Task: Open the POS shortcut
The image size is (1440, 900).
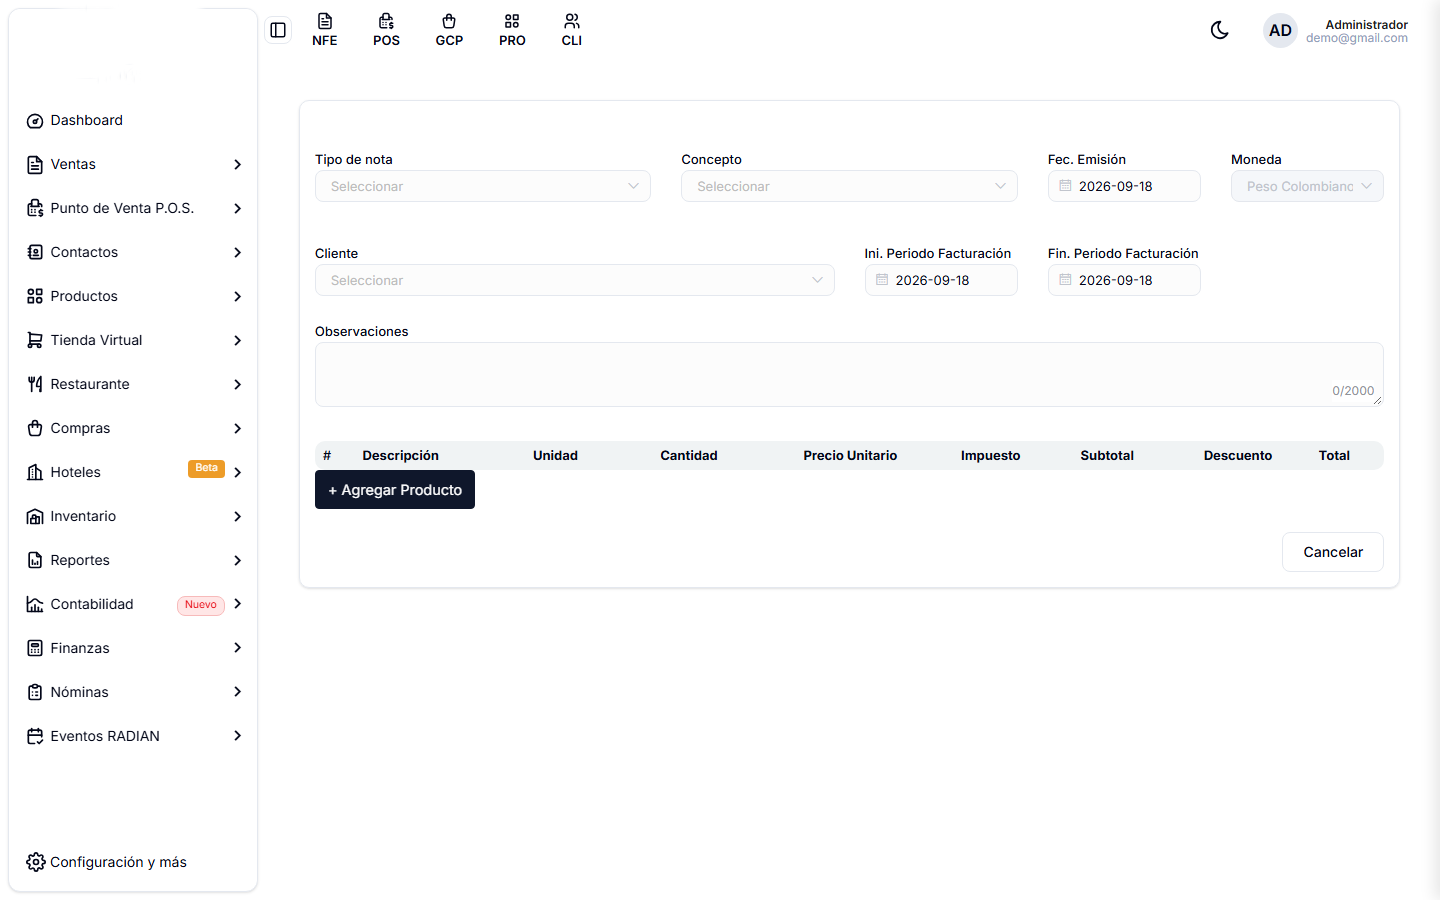Action: 387,30
